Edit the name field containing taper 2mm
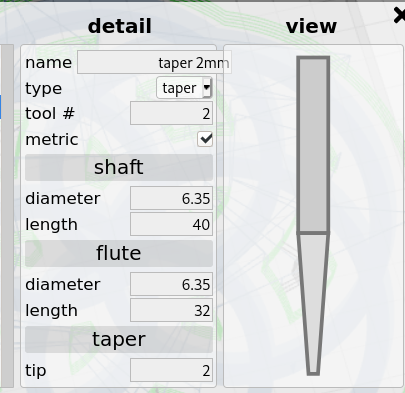This screenshot has height=393, width=405. click(x=154, y=62)
